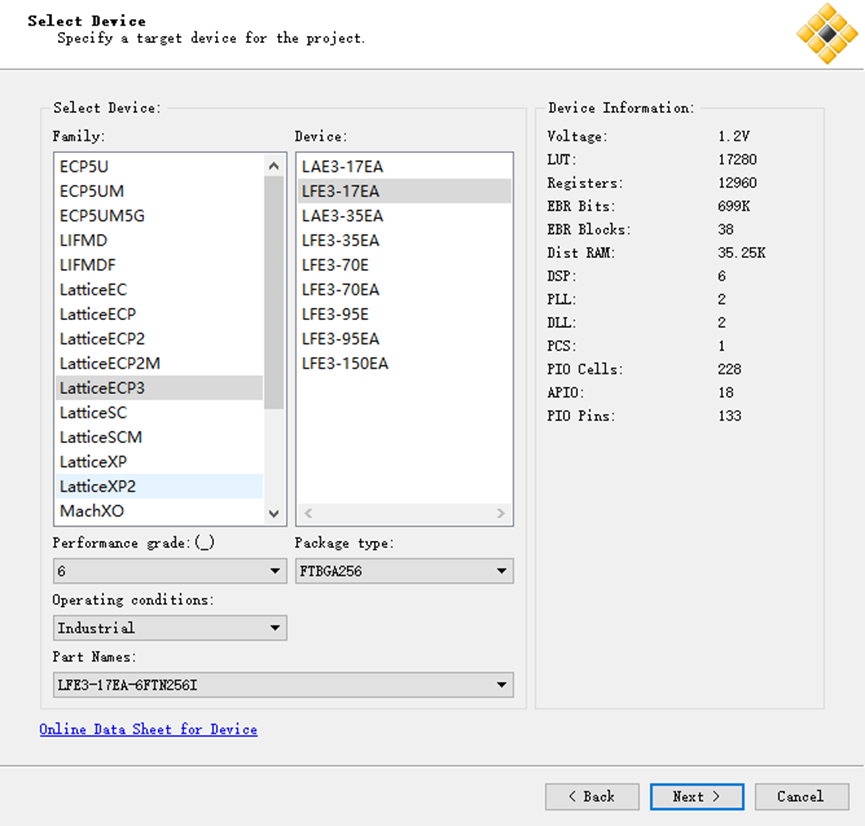
Task: Select device LFE3-150EA
Action: pos(404,364)
